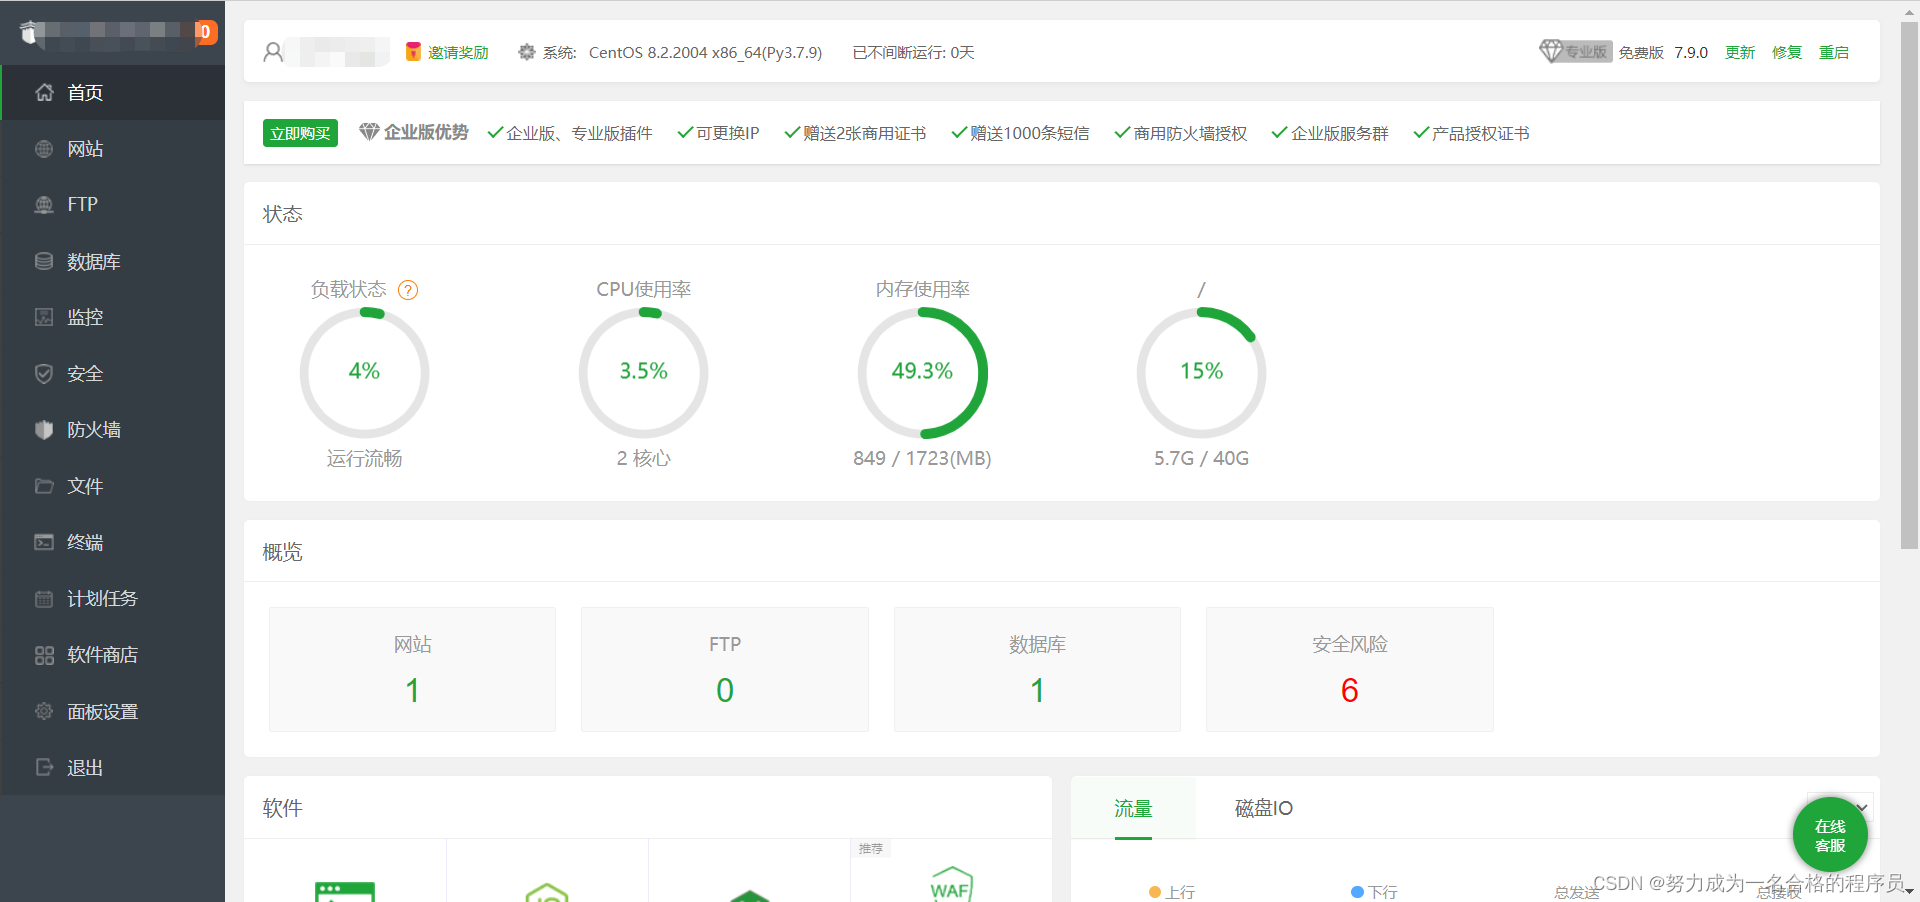
Task: Click the page vertical scrollbar
Action: 1909,285
